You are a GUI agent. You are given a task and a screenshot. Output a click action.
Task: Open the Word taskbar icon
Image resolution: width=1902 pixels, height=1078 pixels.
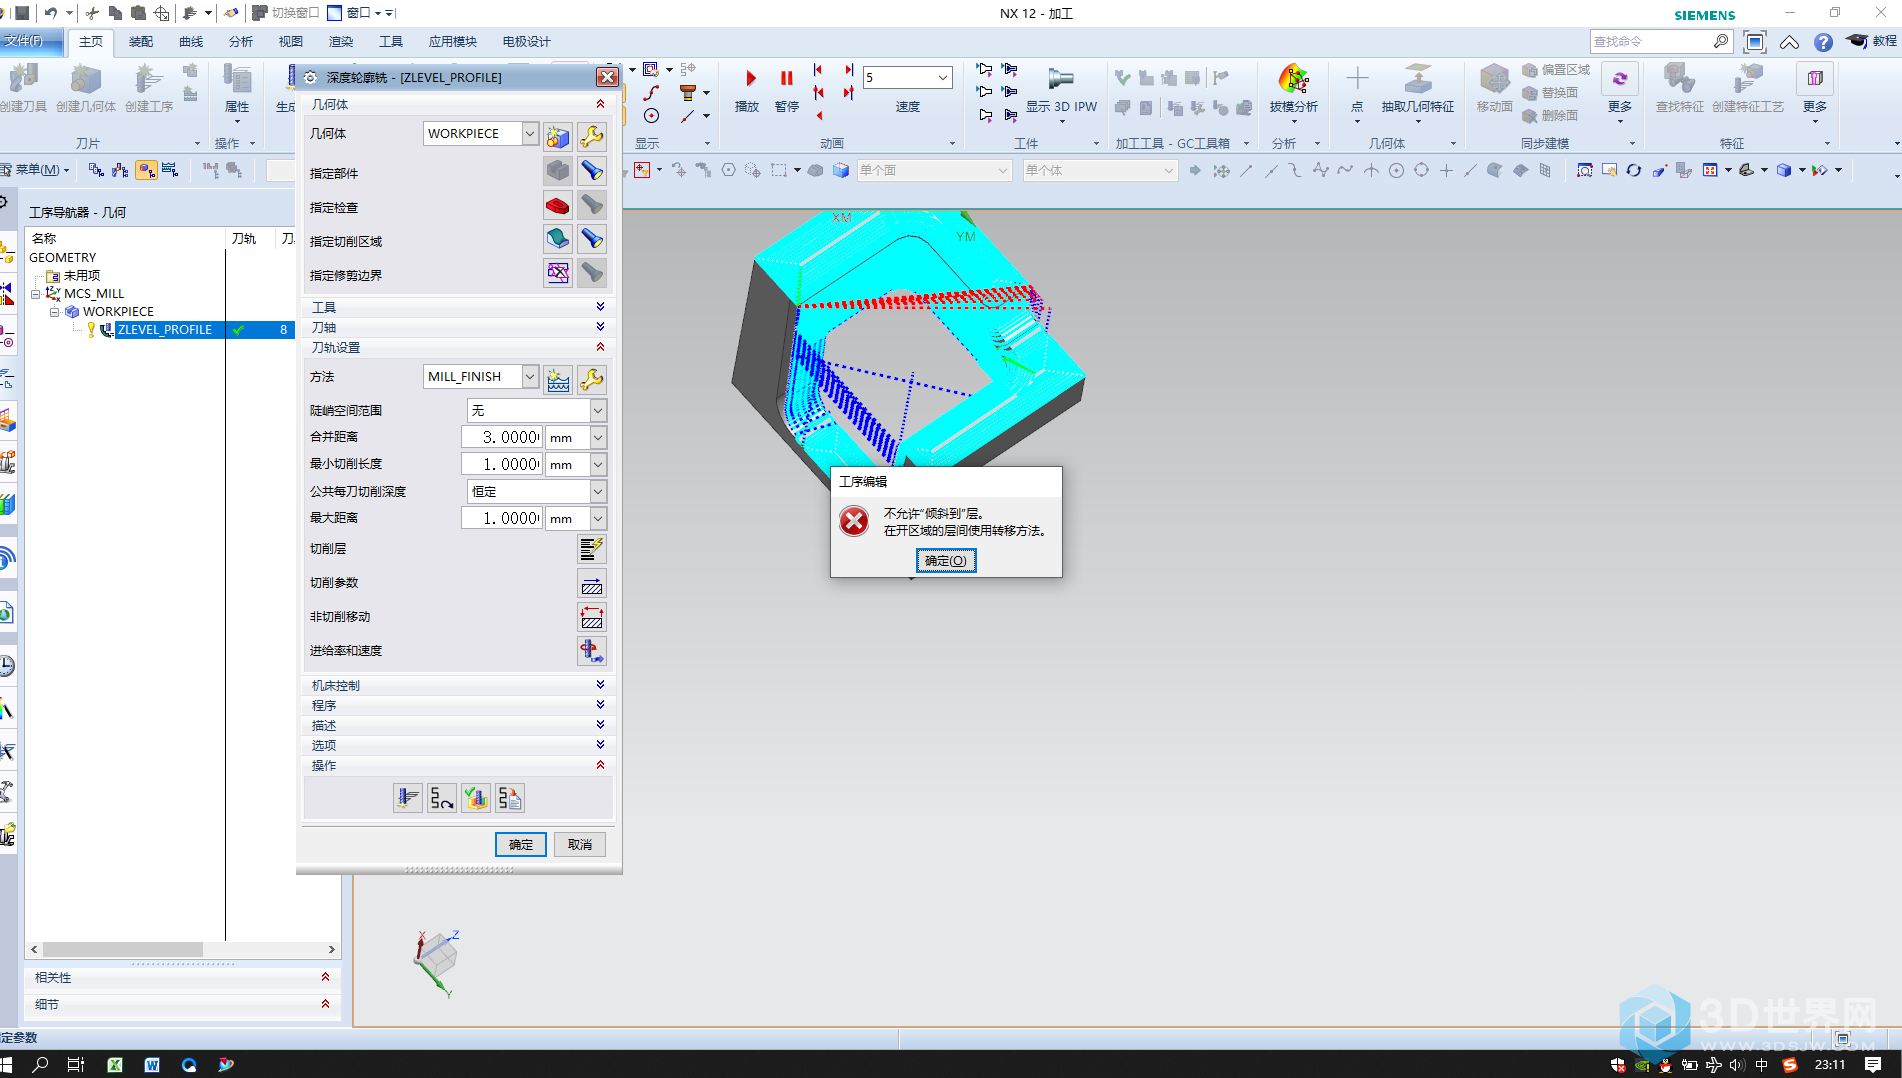pos(152,1065)
